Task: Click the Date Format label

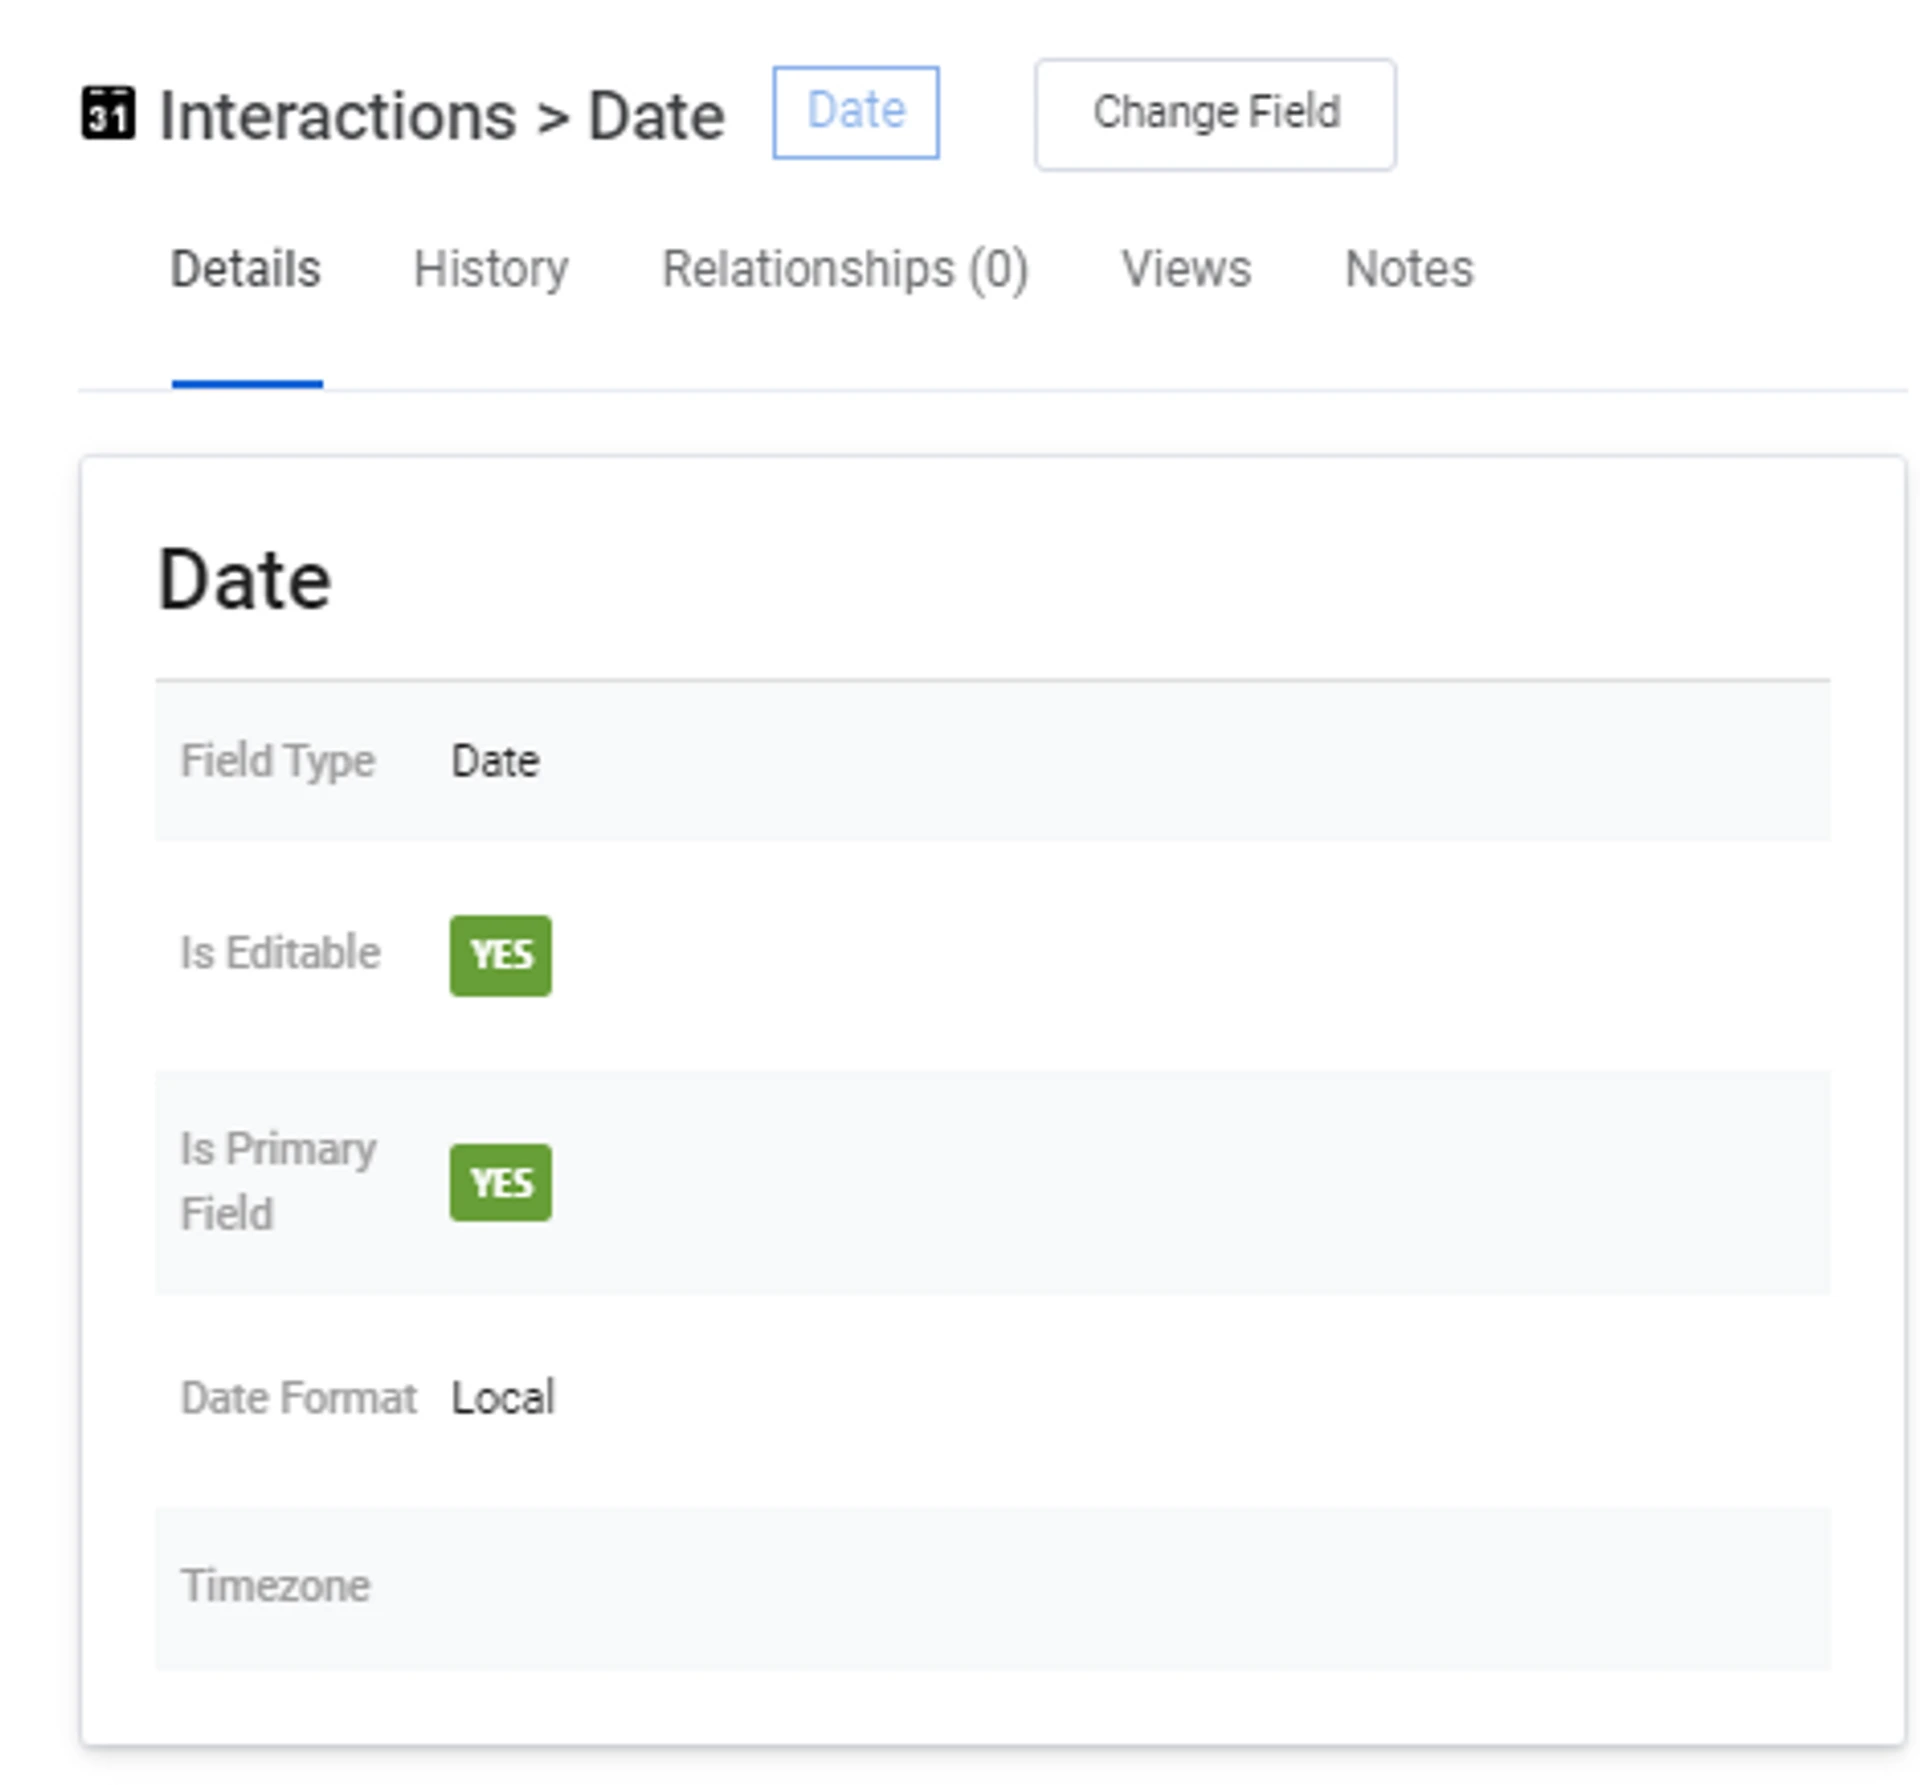Action: pyautogui.click(x=298, y=1398)
